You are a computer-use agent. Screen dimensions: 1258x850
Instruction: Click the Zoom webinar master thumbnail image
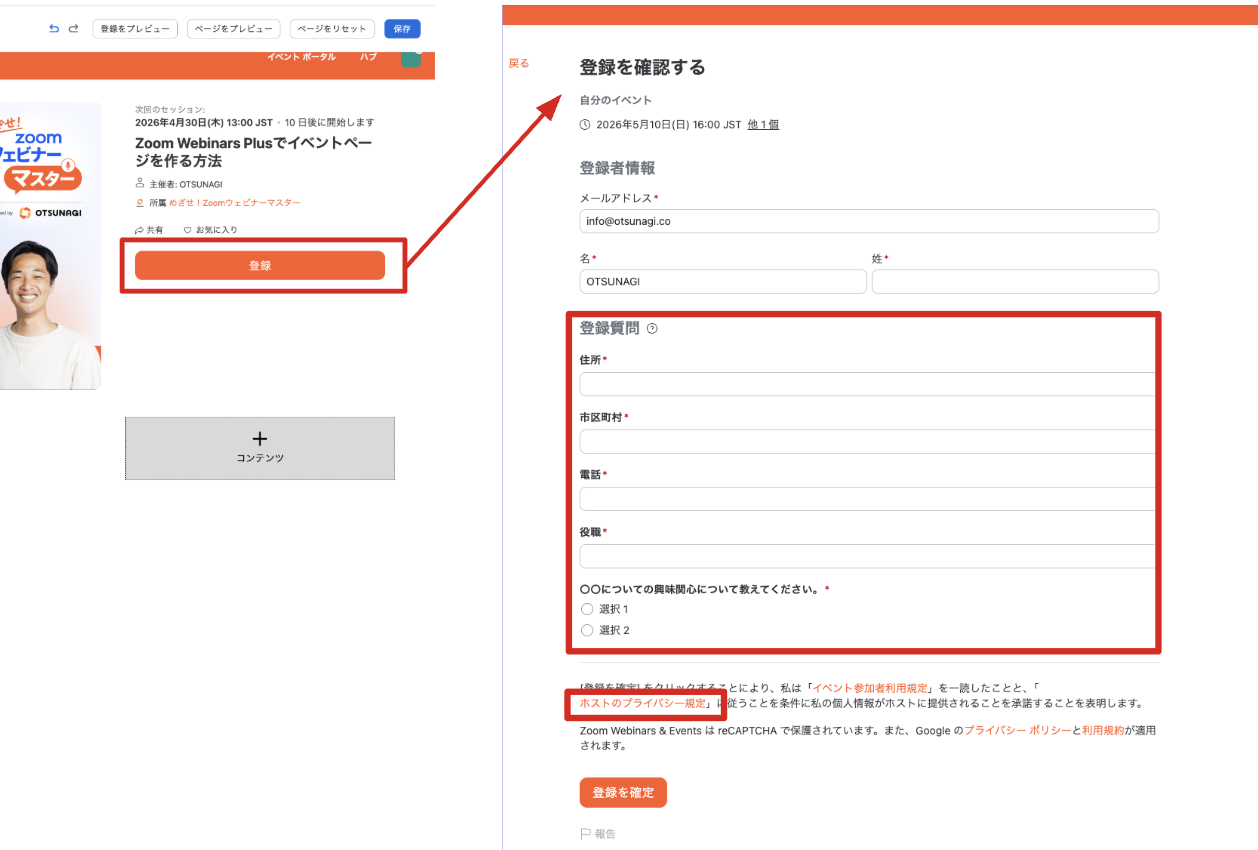50,246
